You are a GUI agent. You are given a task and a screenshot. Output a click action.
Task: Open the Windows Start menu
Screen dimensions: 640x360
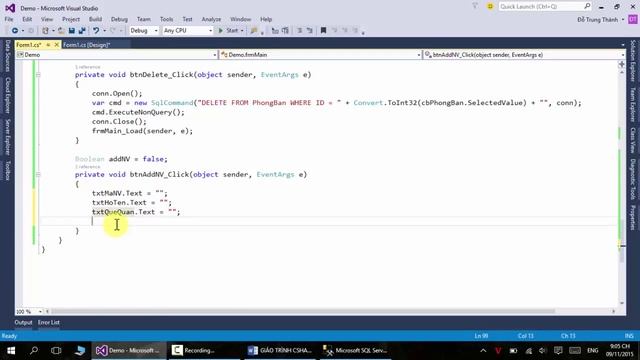coord(11,351)
